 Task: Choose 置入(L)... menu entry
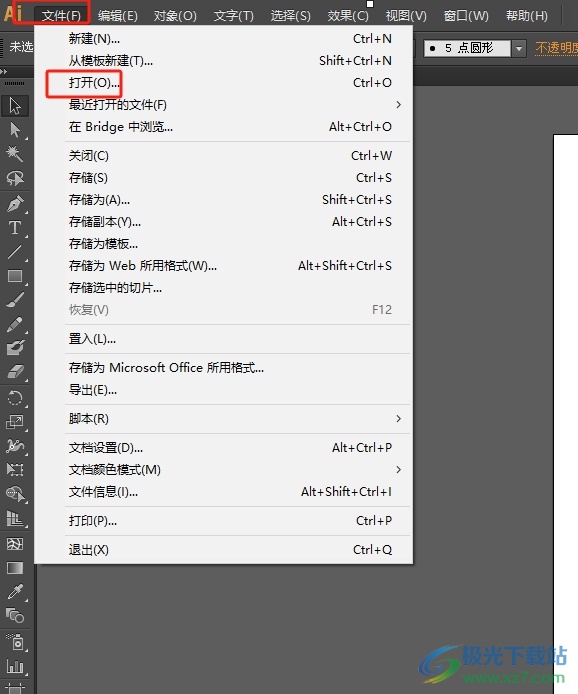223,339
